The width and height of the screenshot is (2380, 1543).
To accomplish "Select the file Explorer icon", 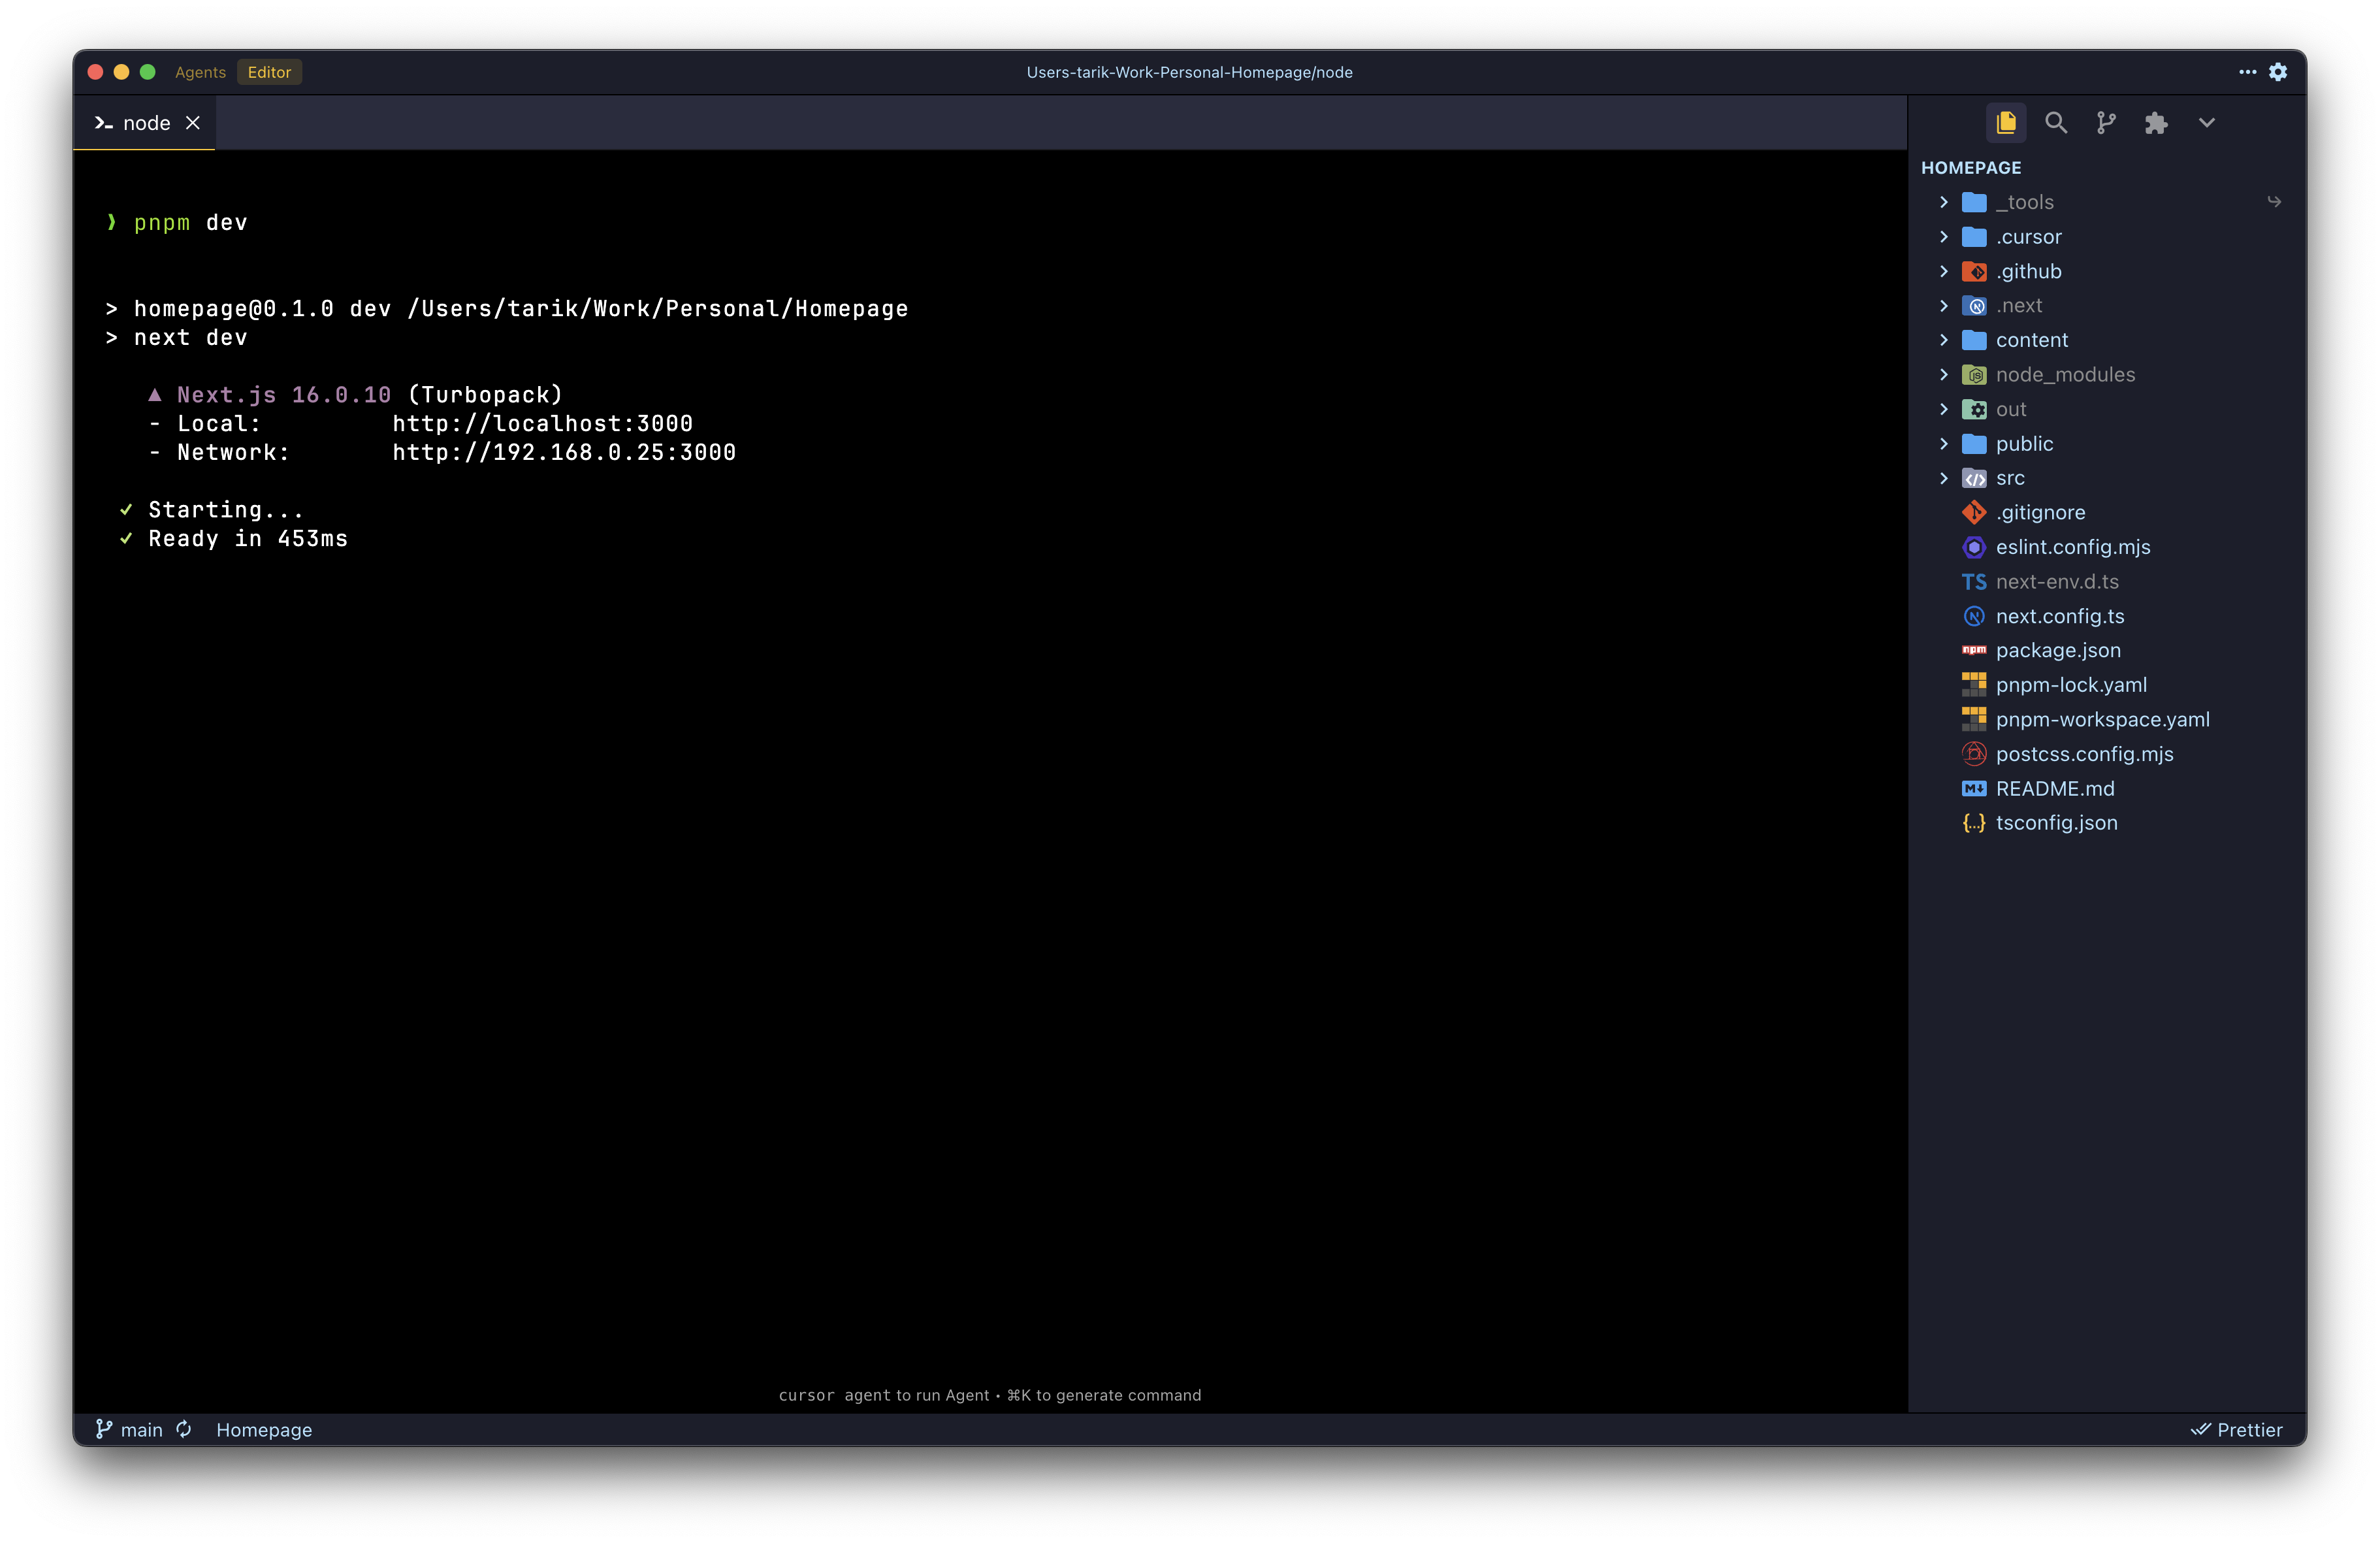I will pos(2006,122).
